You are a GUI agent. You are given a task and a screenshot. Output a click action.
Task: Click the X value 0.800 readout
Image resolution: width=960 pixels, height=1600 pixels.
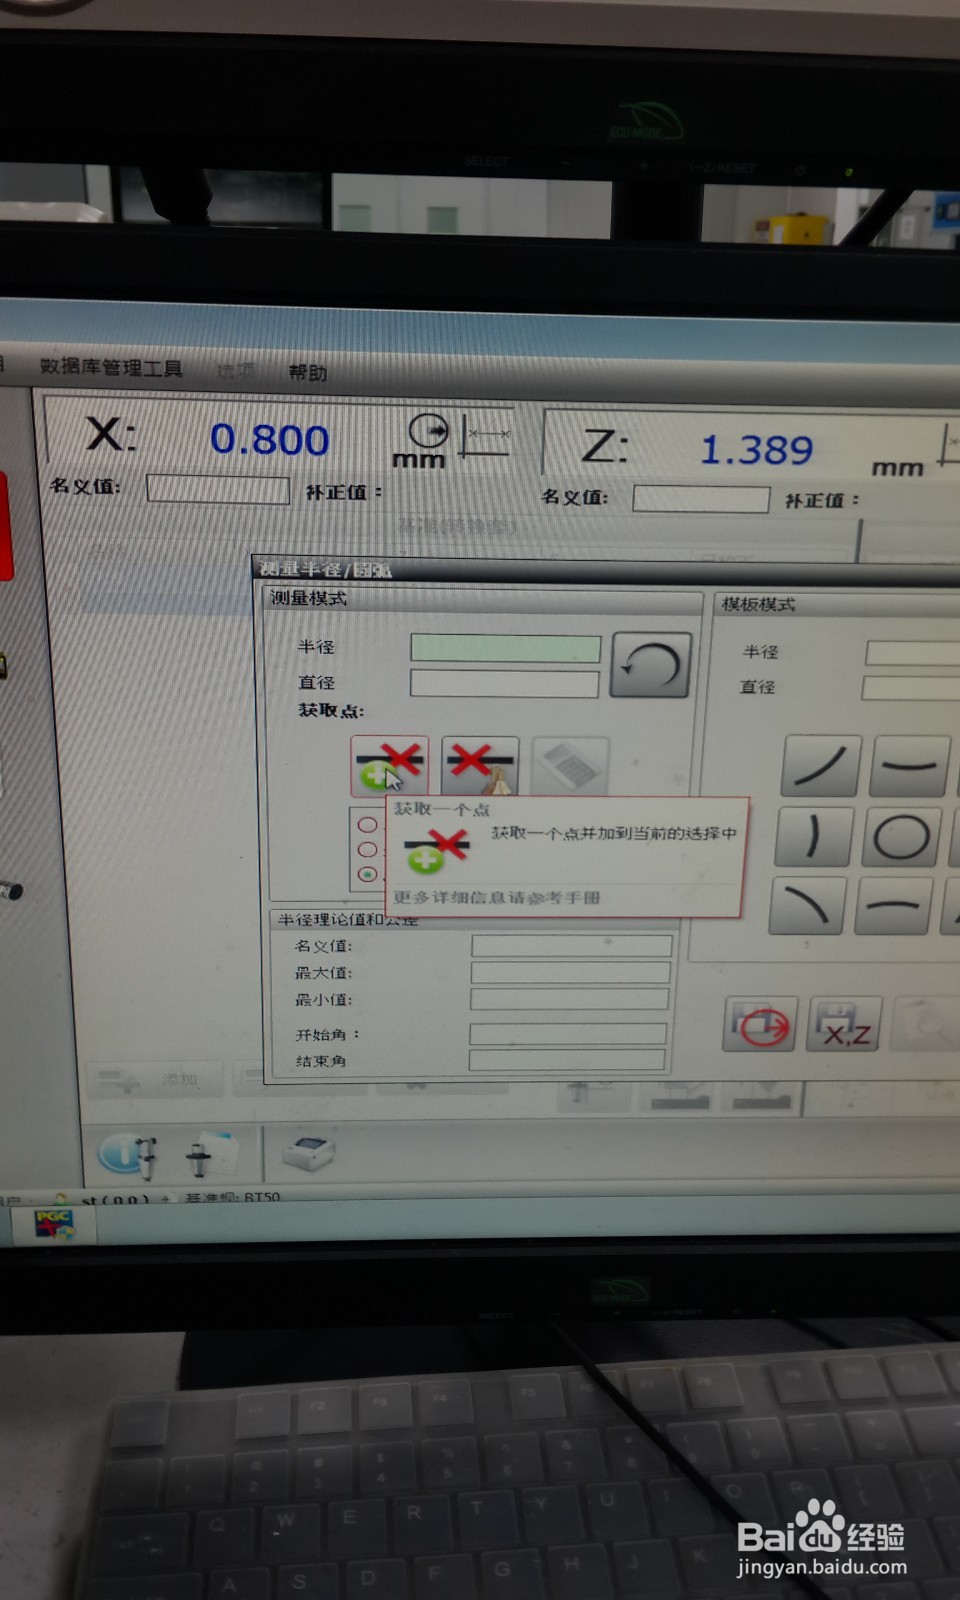coord(269,440)
